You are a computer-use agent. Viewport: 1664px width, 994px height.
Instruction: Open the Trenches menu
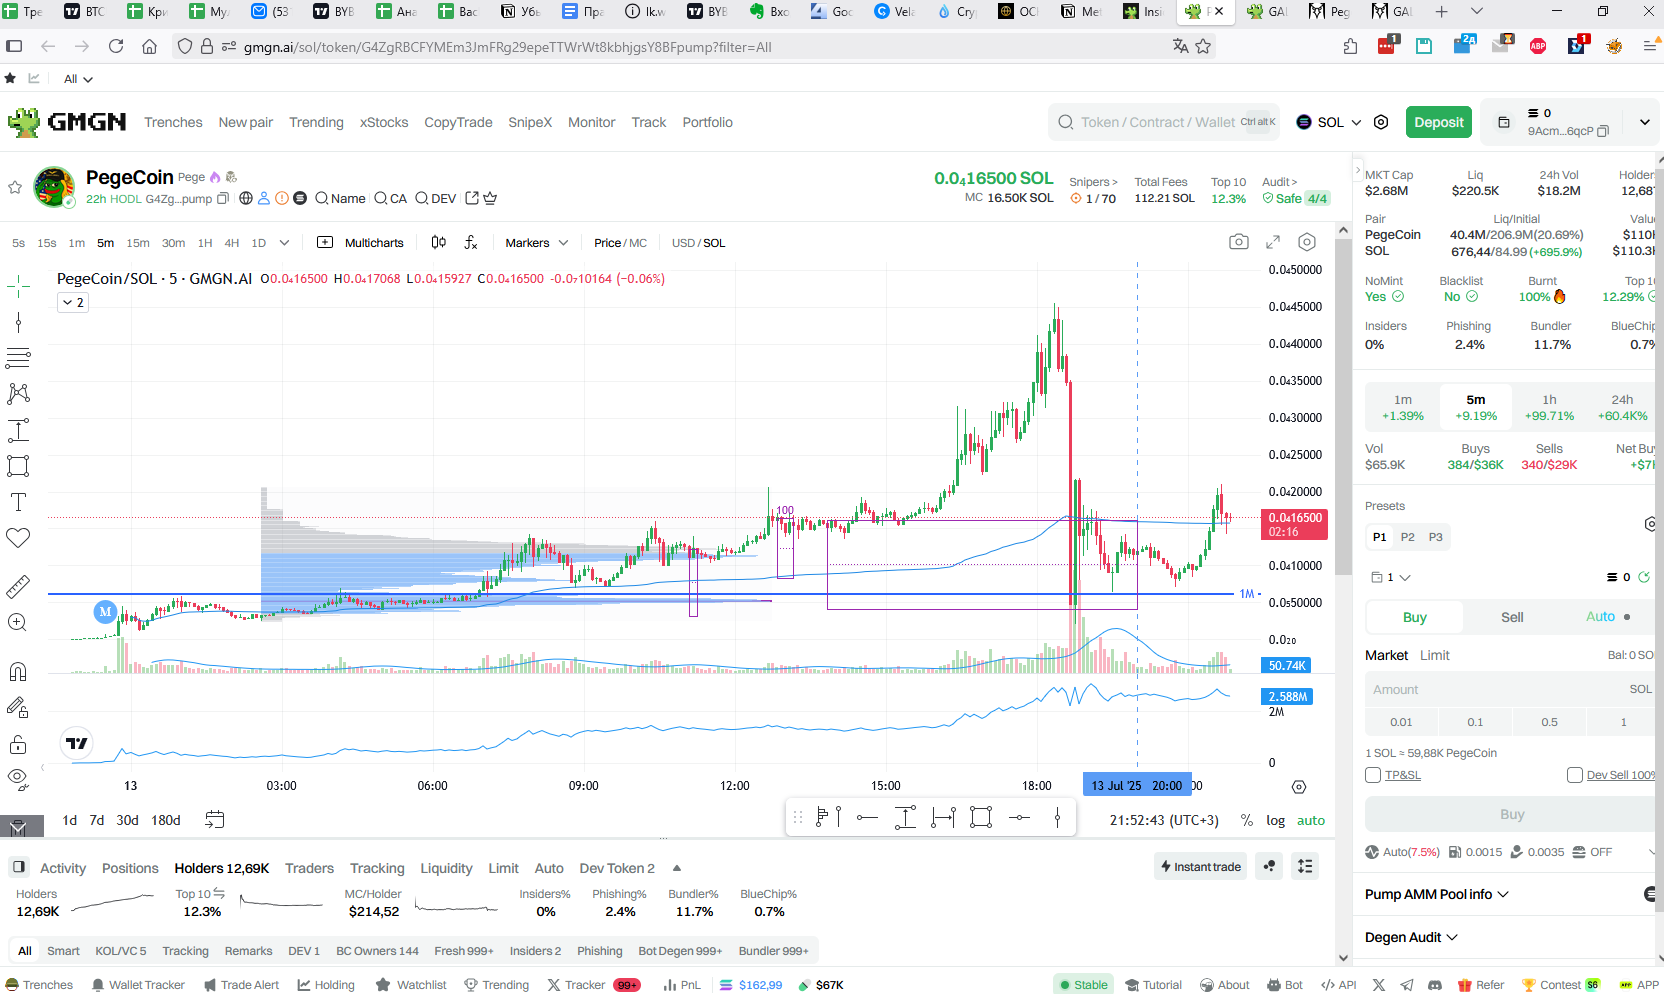pyautogui.click(x=173, y=122)
